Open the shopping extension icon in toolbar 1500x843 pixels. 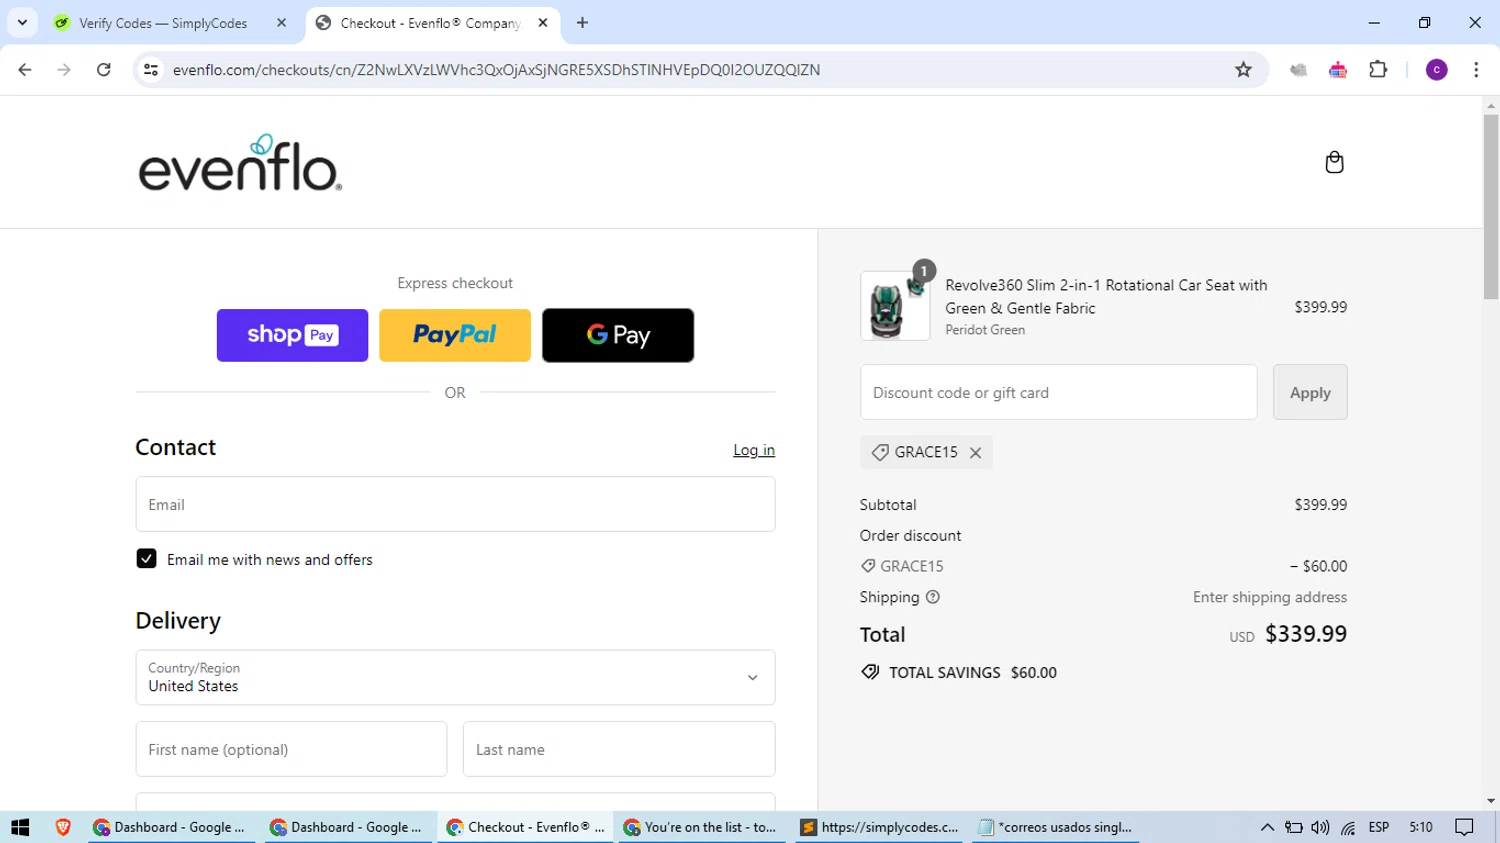coord(1338,70)
